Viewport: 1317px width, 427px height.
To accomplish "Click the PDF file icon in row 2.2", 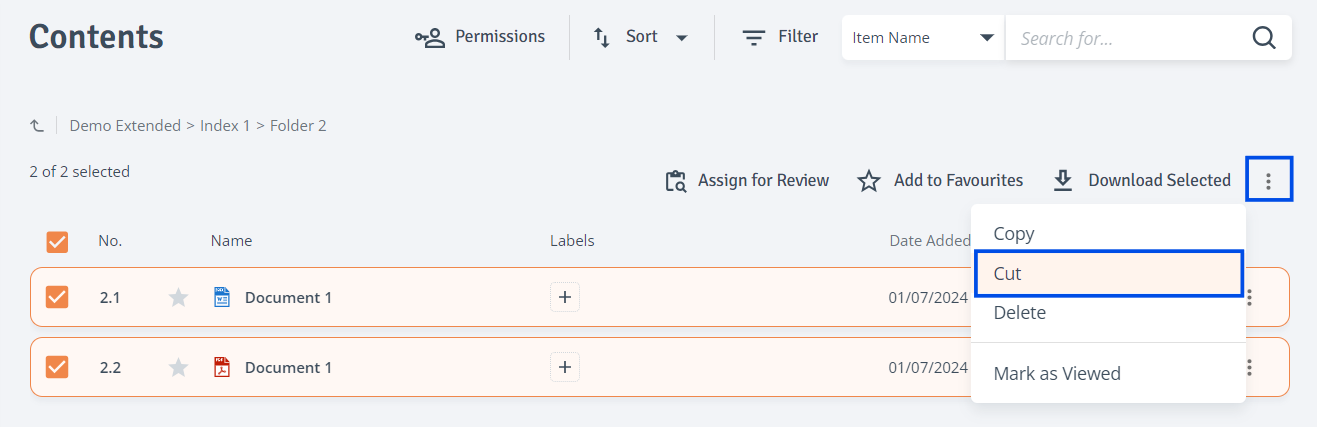I will 222,367.
